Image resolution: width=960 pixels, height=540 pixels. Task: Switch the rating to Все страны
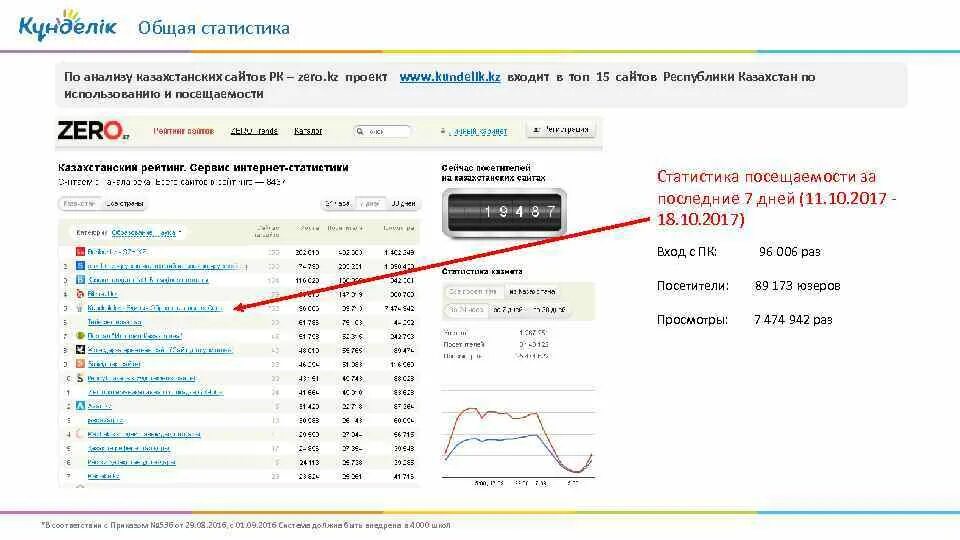tap(124, 204)
